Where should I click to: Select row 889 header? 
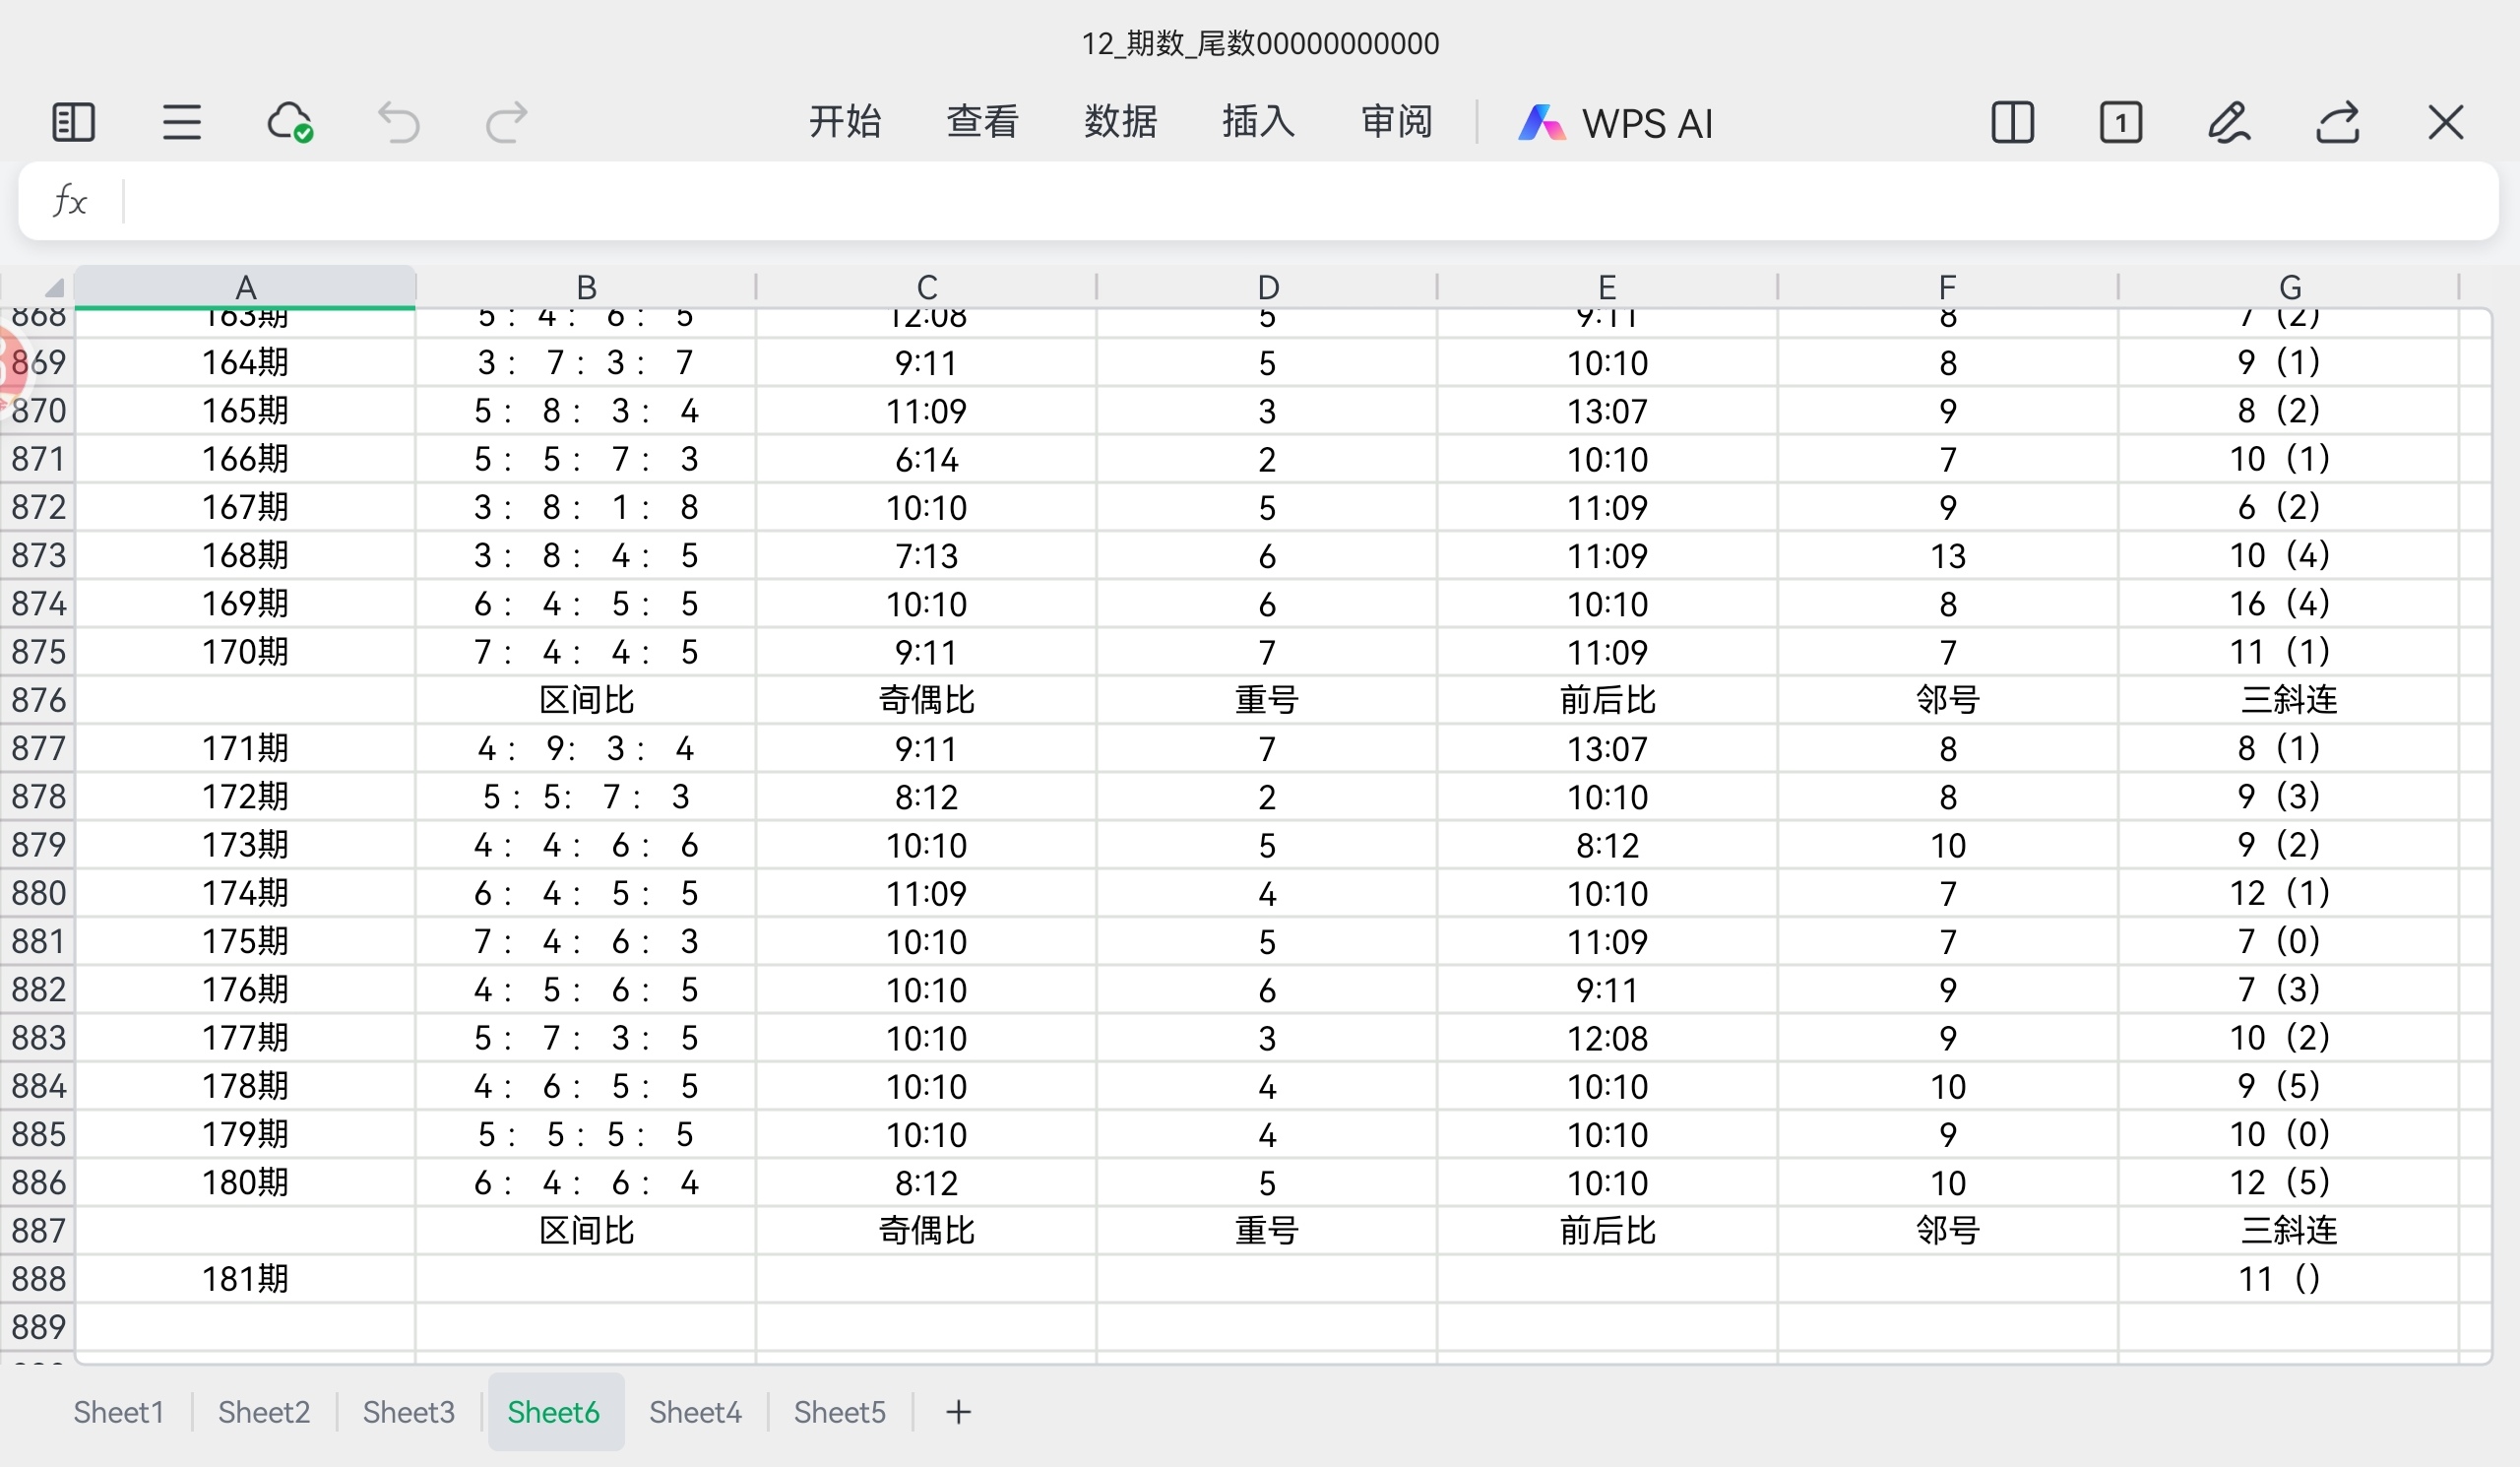coord(38,1327)
